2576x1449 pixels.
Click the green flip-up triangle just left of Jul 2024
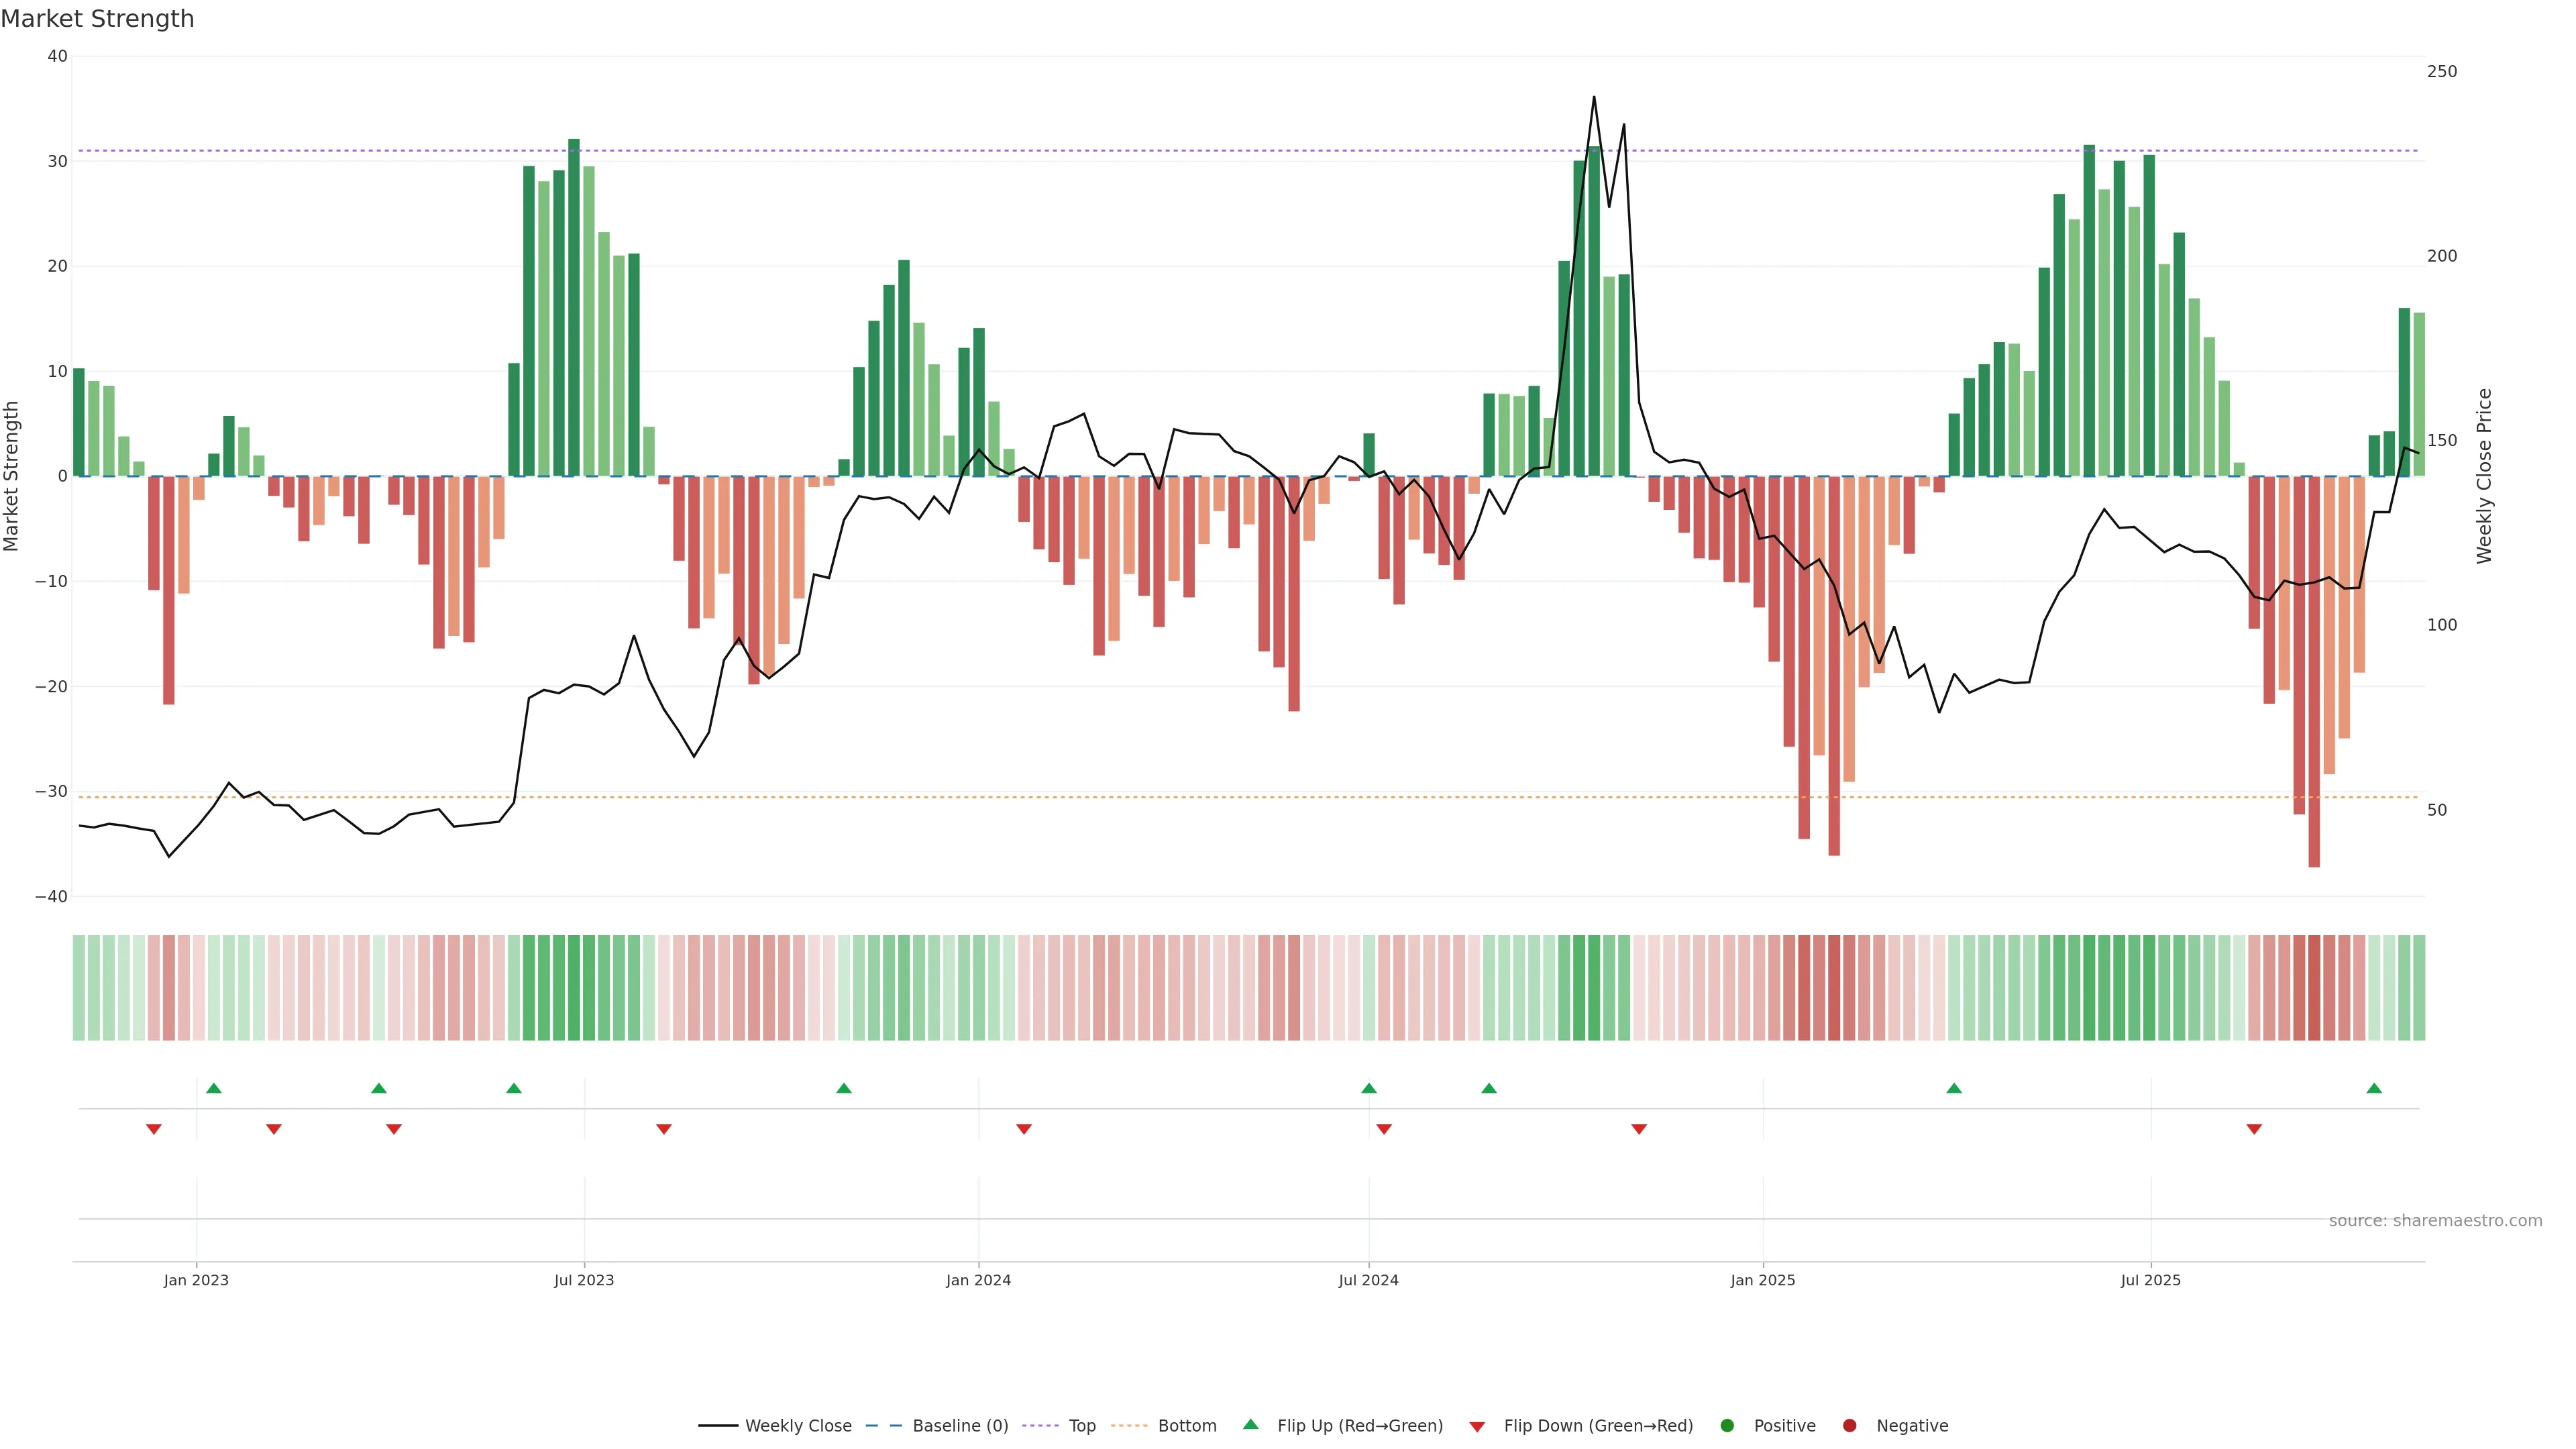(1369, 1088)
